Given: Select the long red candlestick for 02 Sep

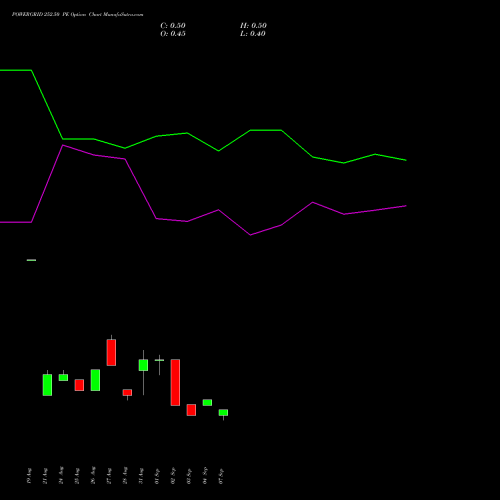Looking at the screenshot, I should click(175, 382).
